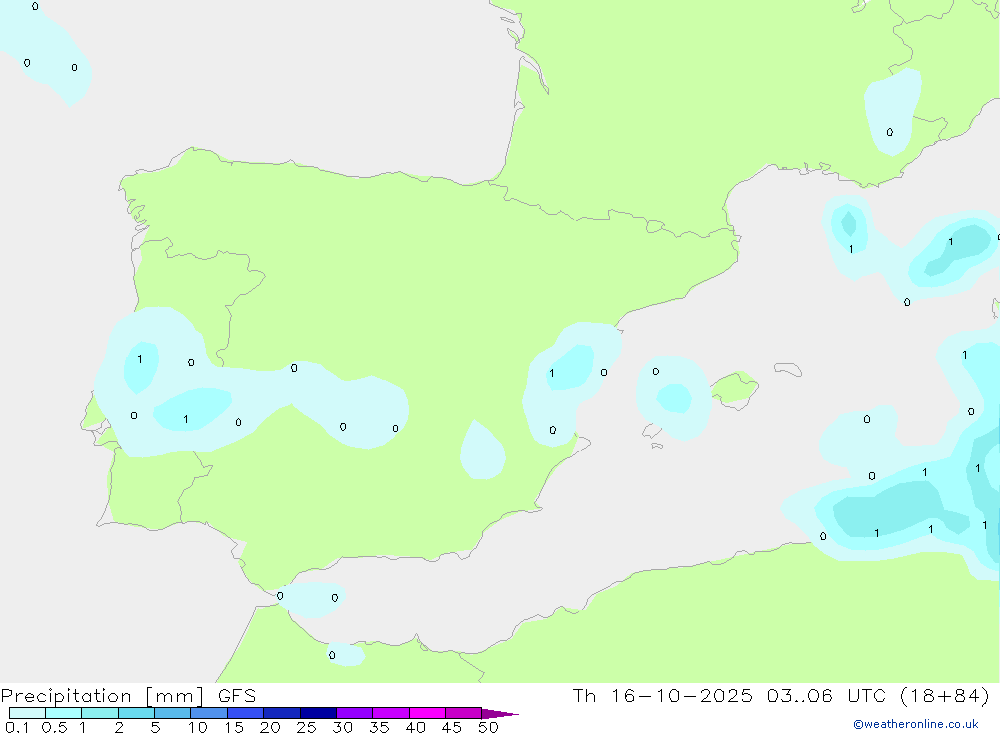1000x733 pixels.
Task: Click the 'GFS' model label
Action: pos(237,695)
